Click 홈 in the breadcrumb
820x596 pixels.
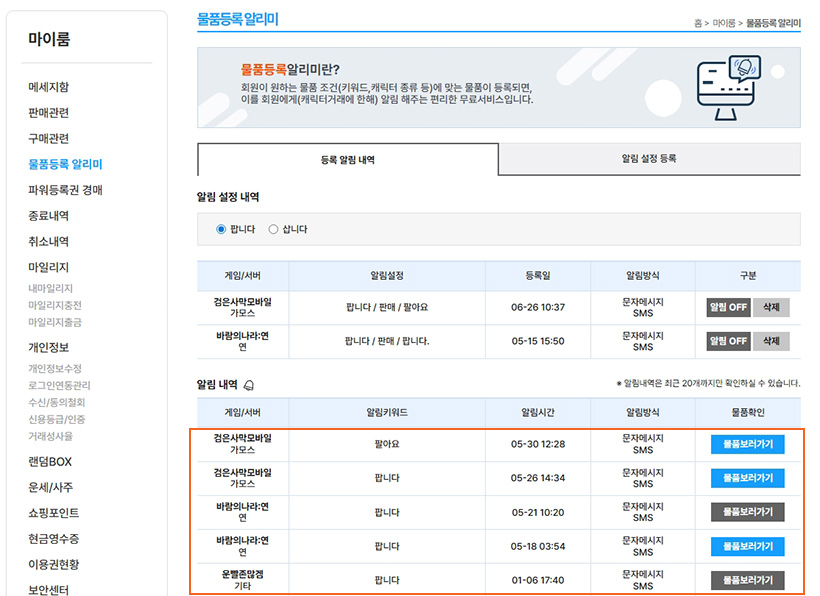(697, 22)
